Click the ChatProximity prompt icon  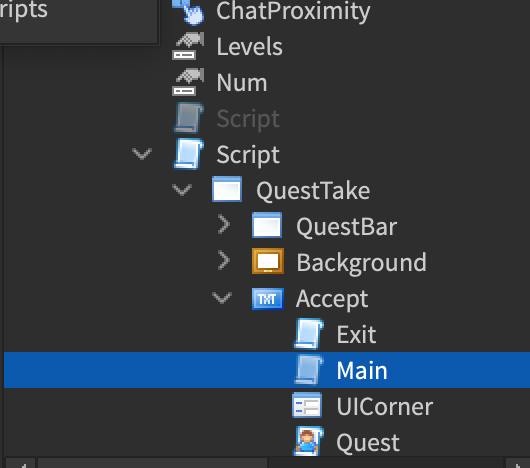click(188, 11)
